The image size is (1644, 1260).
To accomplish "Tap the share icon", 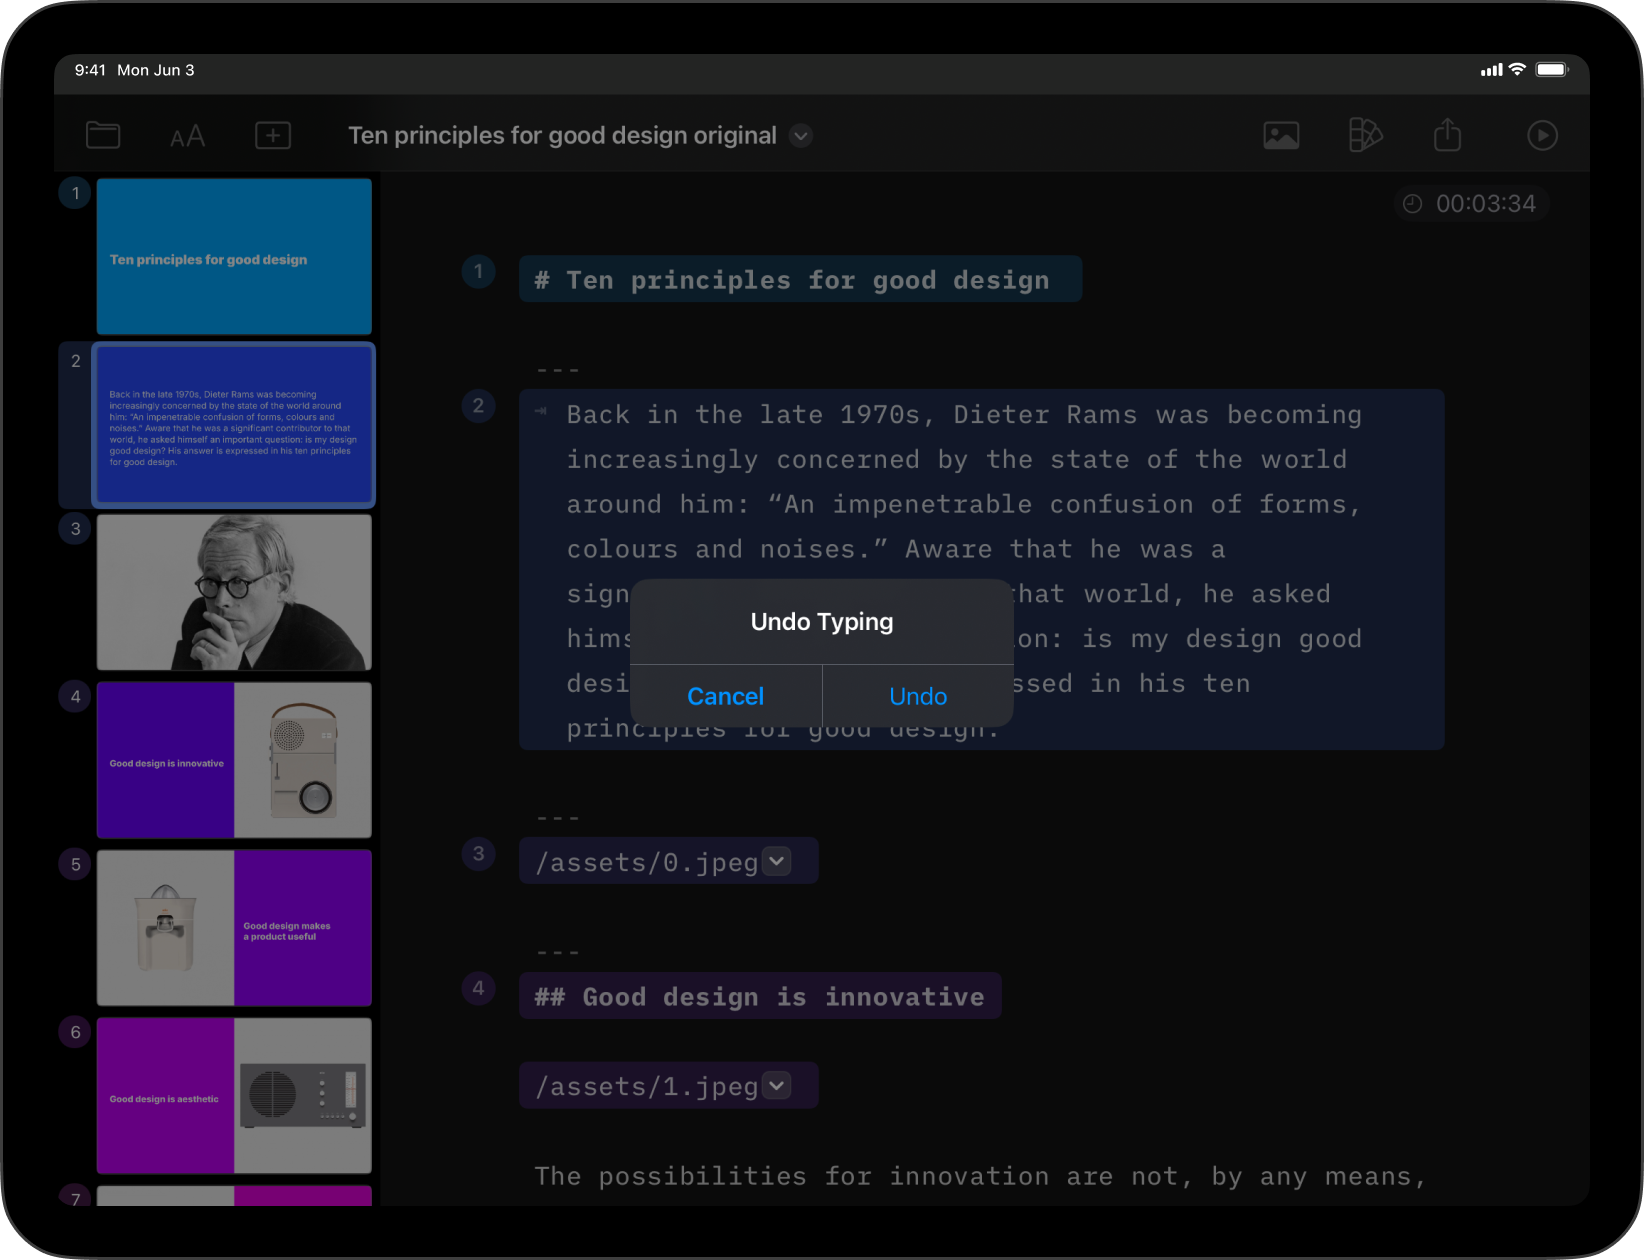I will pos(1447,135).
